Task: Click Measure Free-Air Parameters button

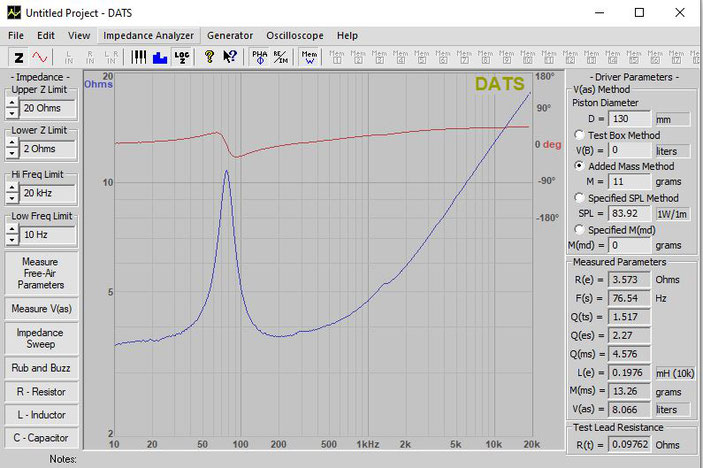Action: pos(41,273)
